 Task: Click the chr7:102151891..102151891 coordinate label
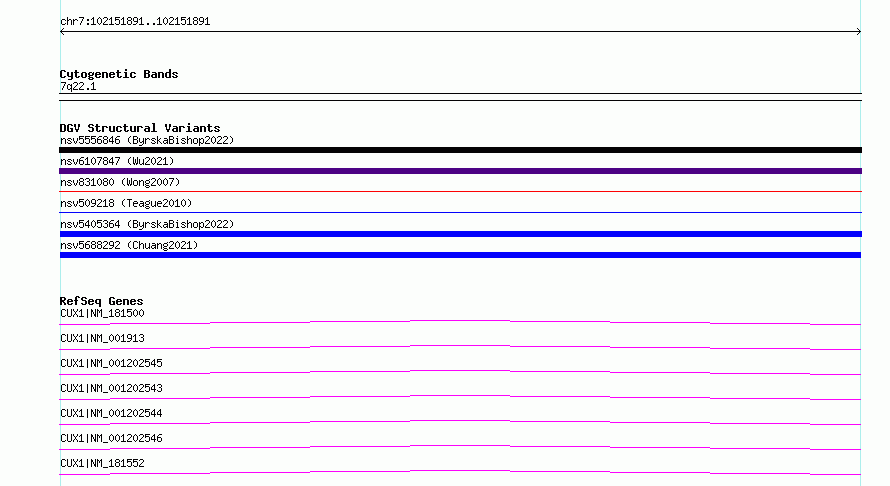(135, 22)
